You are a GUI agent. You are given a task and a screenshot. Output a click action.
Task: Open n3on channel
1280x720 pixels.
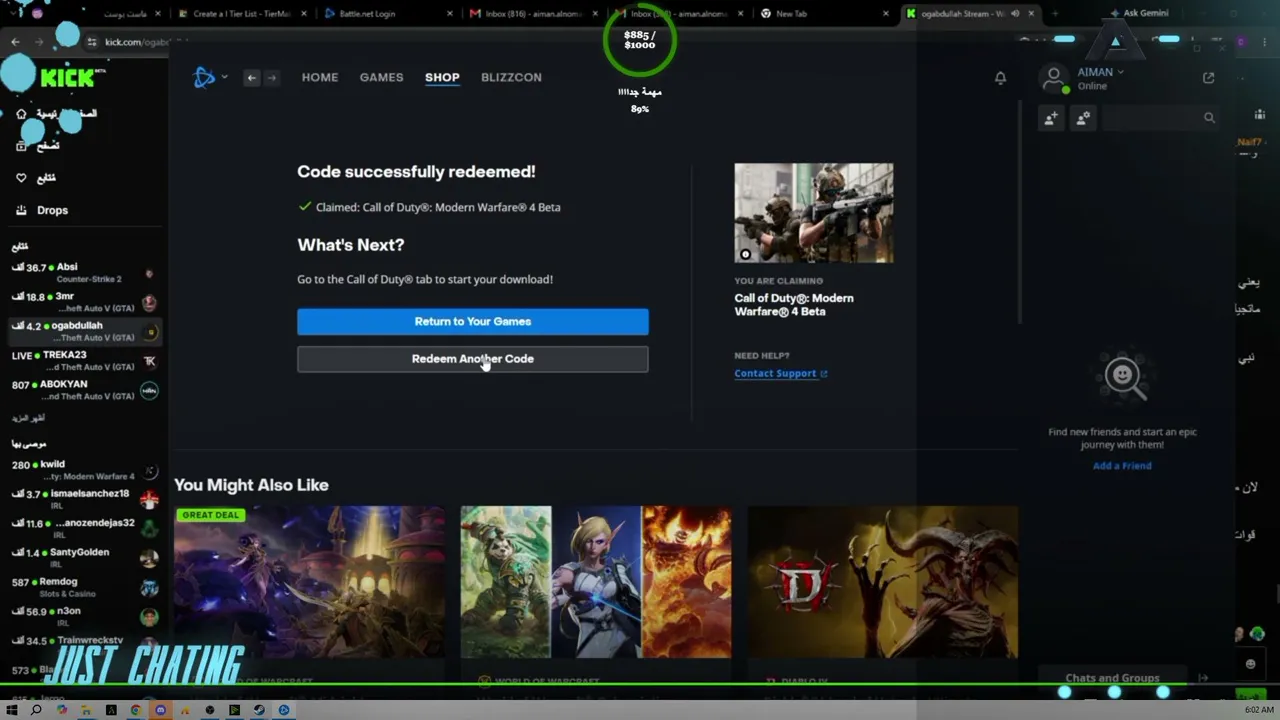(85, 616)
